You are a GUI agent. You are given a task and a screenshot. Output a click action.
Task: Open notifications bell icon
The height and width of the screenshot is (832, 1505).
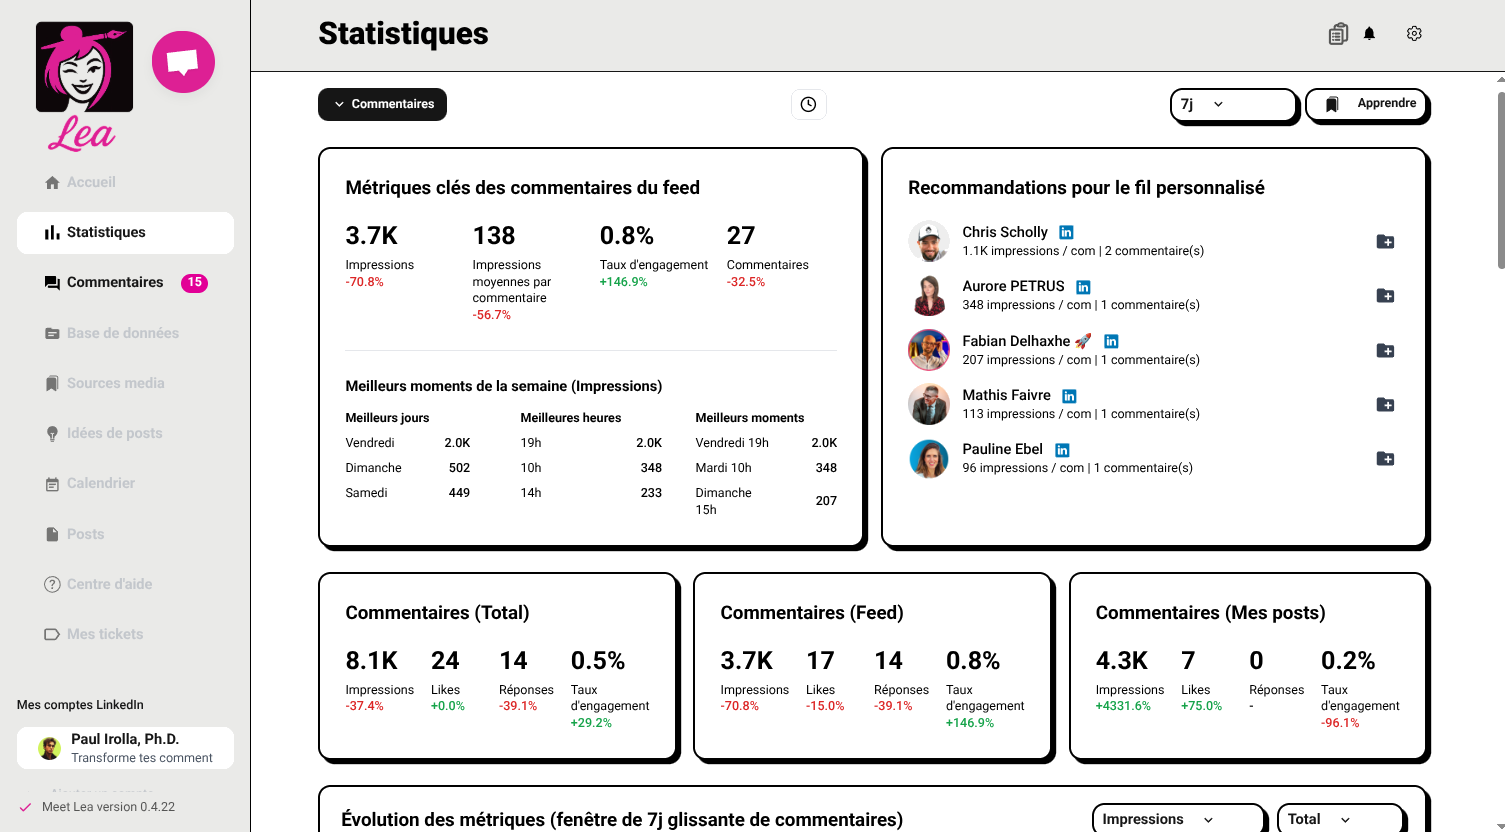pyautogui.click(x=1369, y=34)
